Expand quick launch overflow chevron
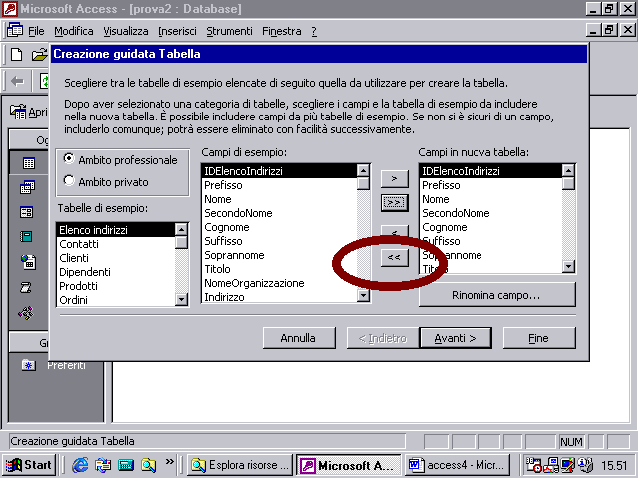638x478 pixels. (170, 461)
